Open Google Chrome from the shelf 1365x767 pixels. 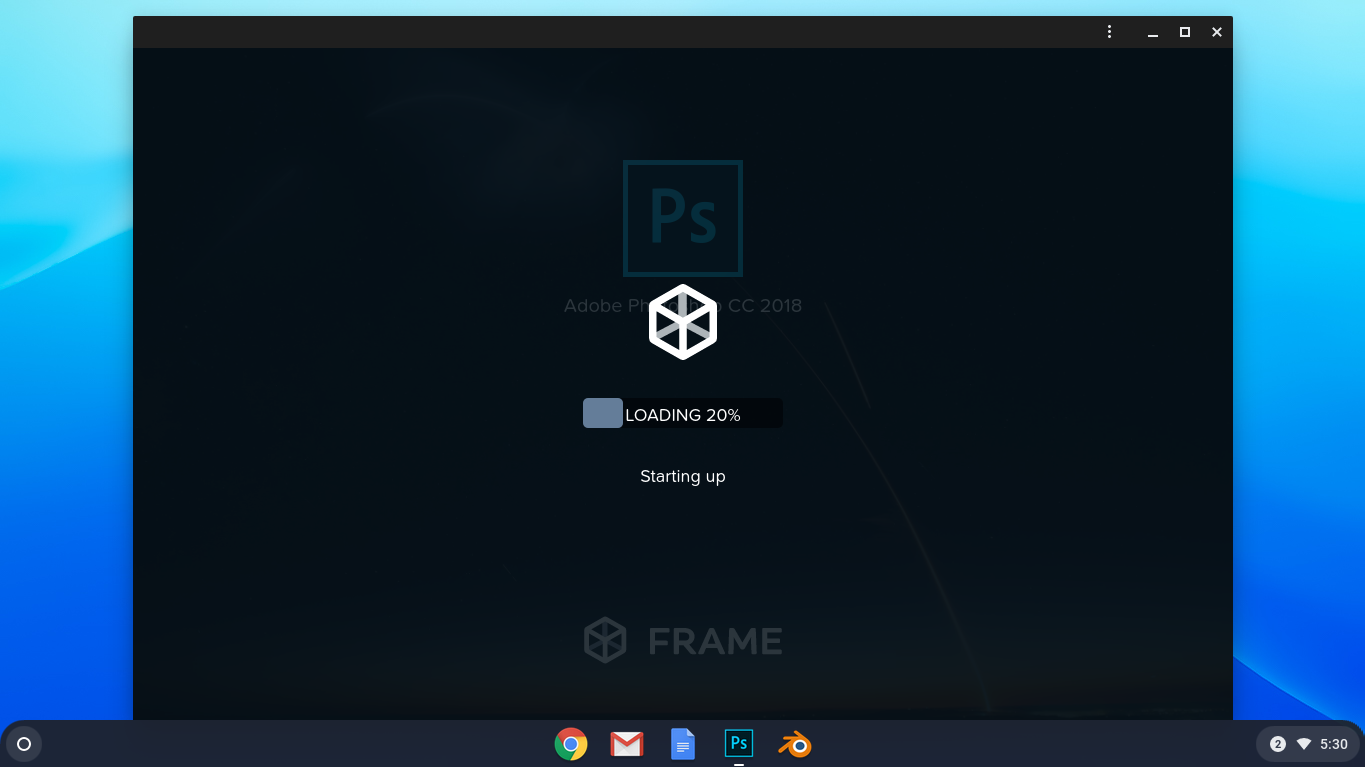pos(570,743)
